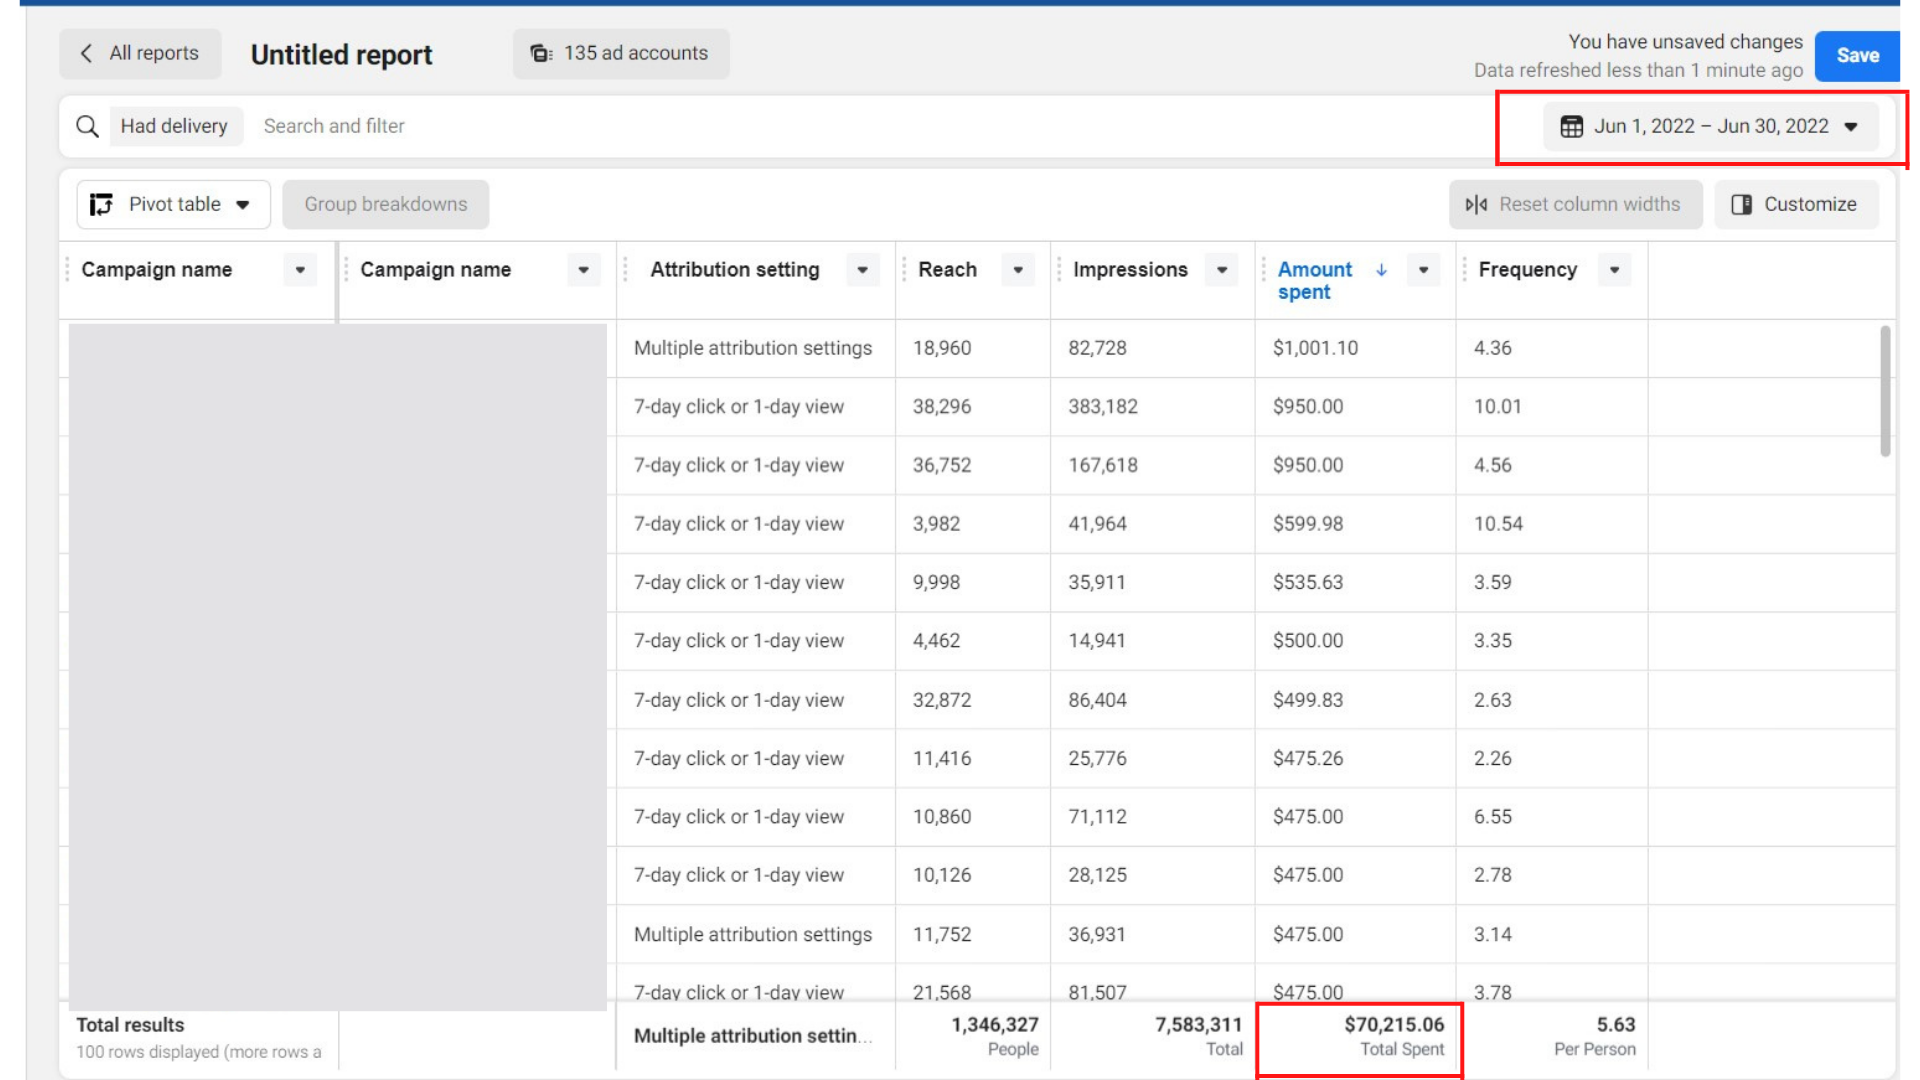The height and width of the screenshot is (1080, 1920).
Task: Click the Had delivery filter chip
Action: point(175,126)
